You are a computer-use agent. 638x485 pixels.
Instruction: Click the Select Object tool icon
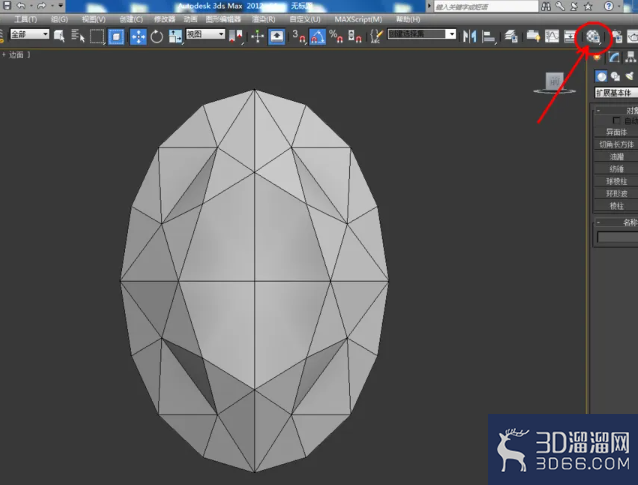59,36
